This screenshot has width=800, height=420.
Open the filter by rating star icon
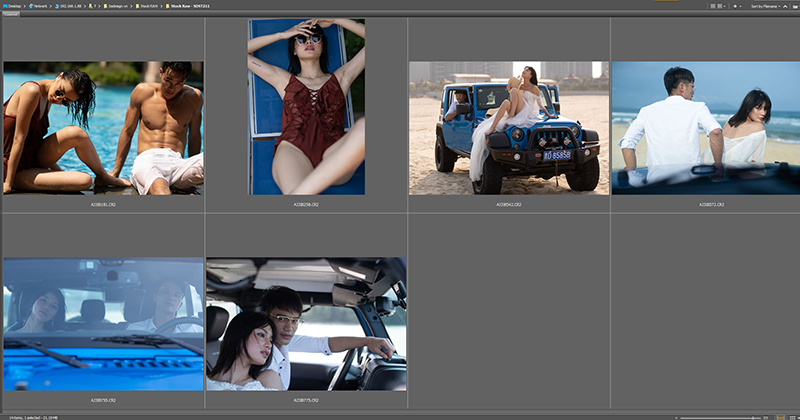click(735, 6)
